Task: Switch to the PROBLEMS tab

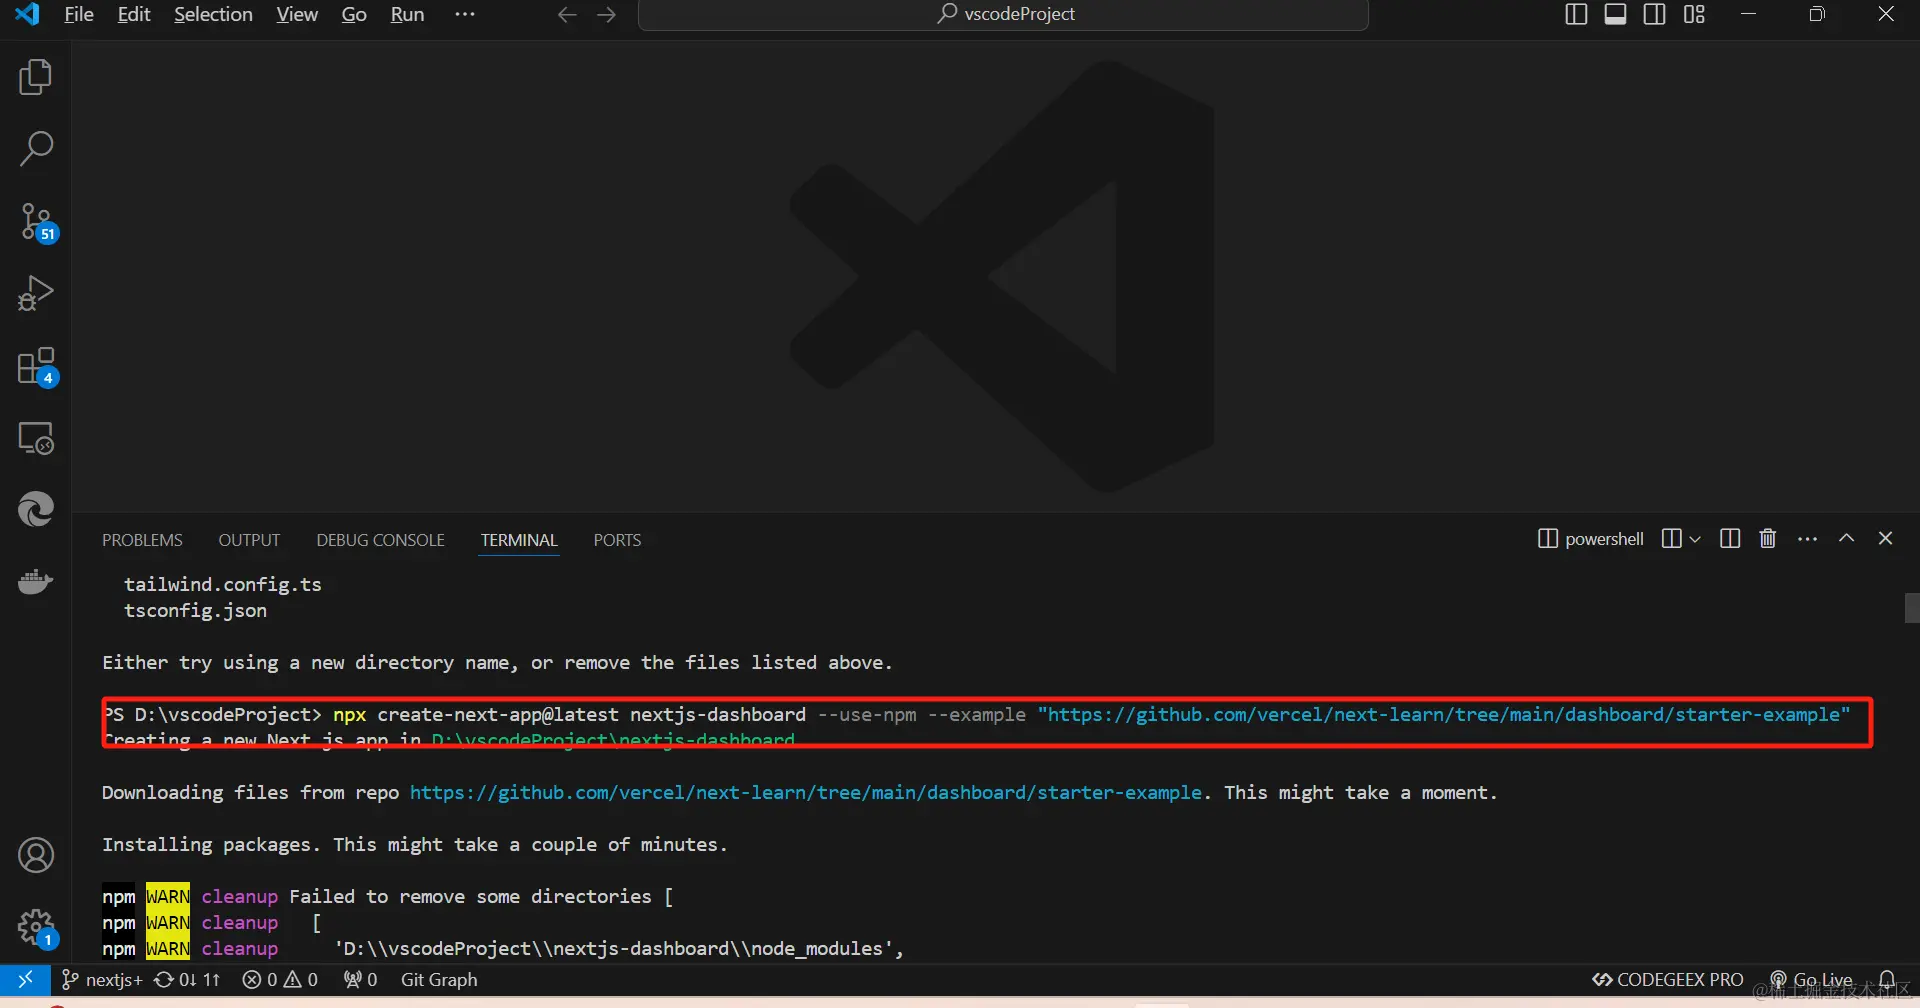Action: point(142,540)
